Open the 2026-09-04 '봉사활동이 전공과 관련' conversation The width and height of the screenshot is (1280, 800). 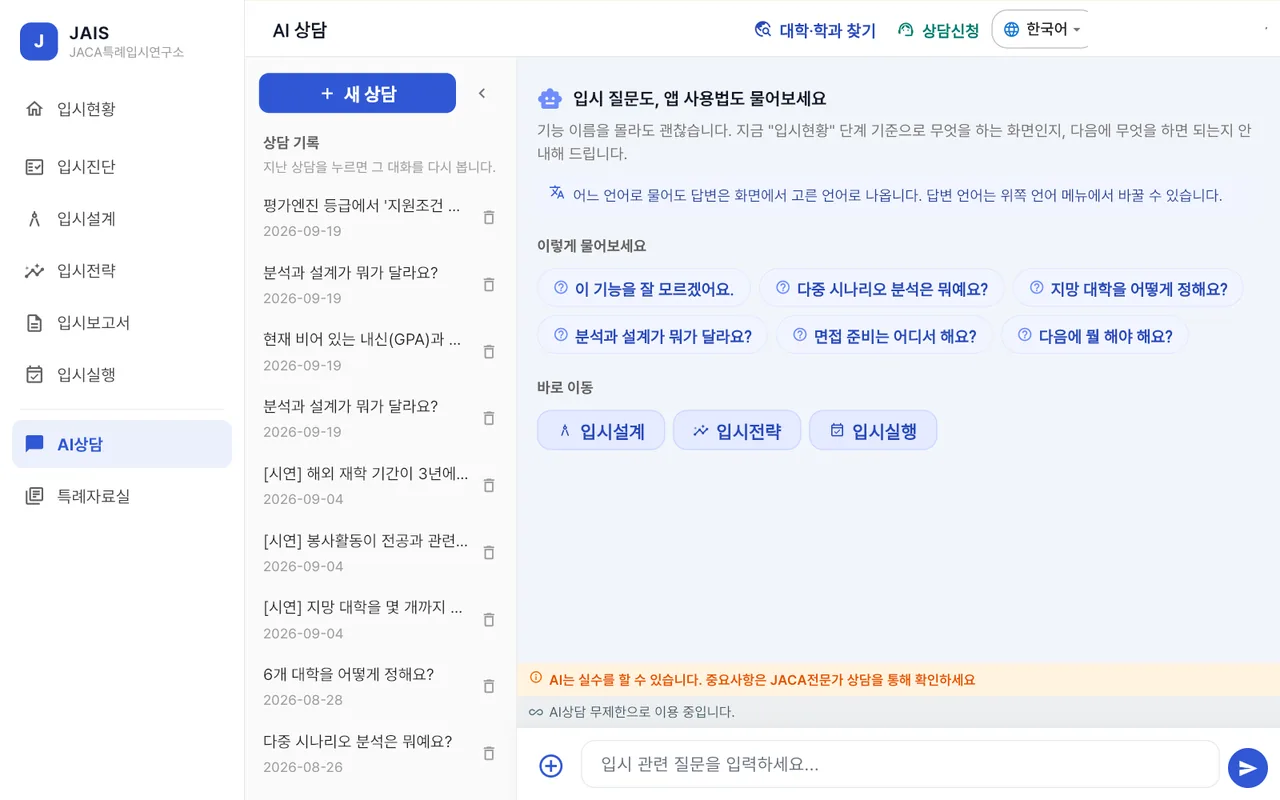(365, 552)
